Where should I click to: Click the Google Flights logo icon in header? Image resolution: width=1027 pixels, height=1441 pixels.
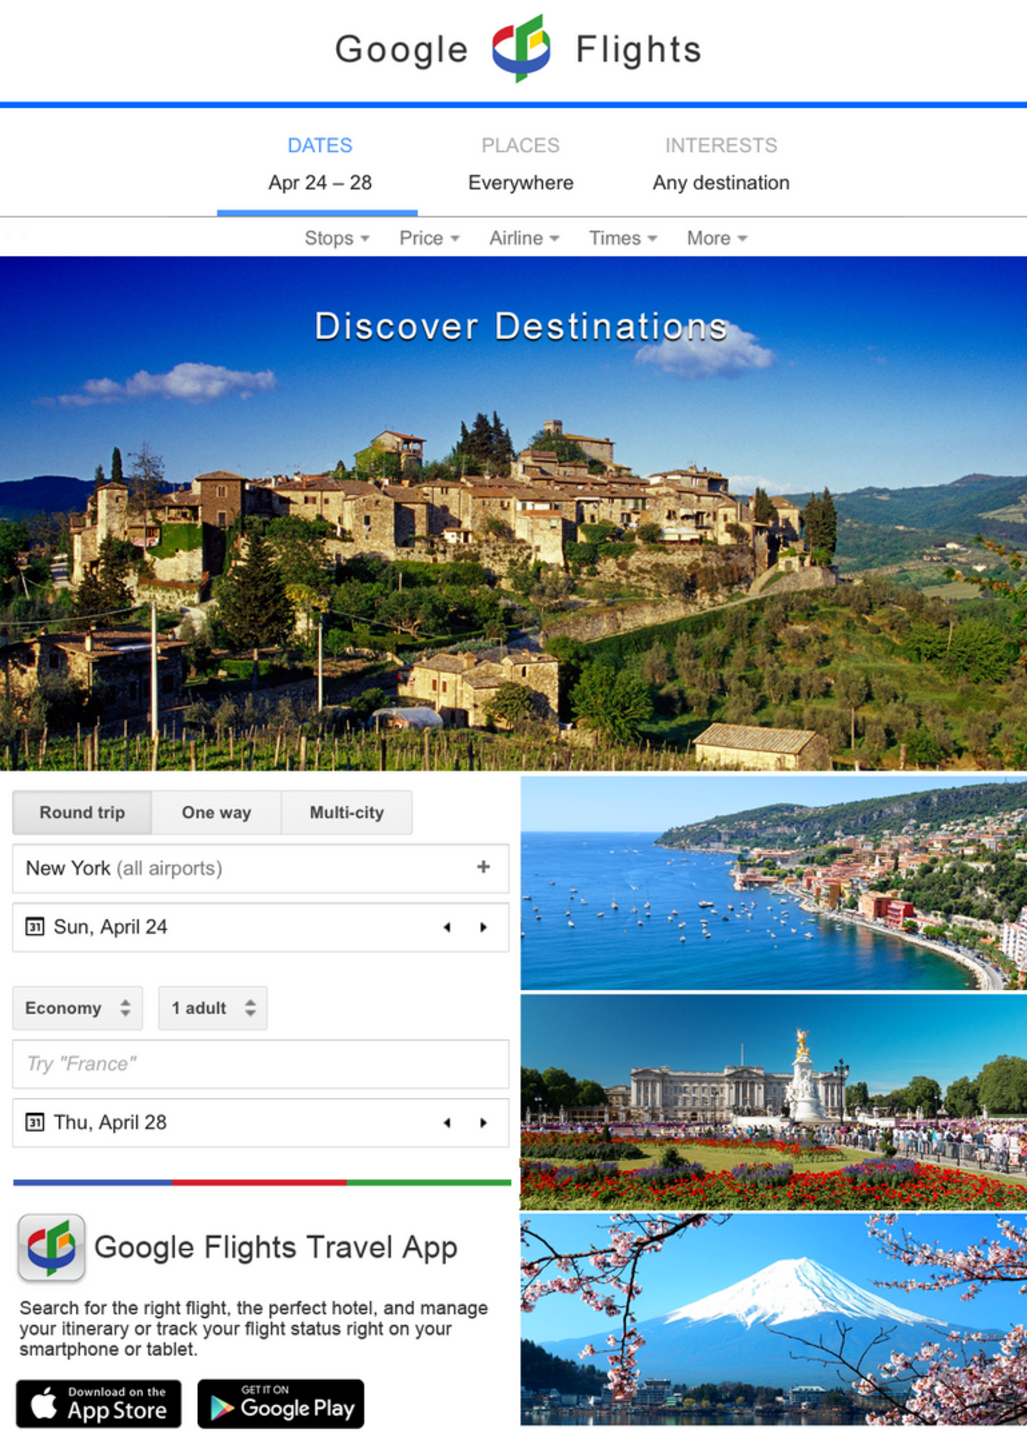coord(521,48)
